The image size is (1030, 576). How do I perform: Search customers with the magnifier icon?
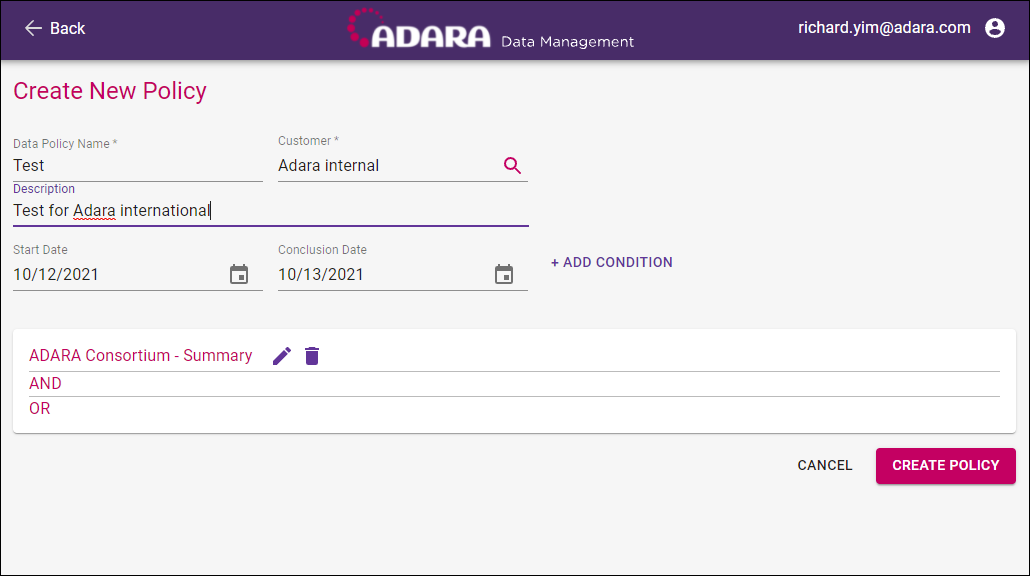(512, 166)
